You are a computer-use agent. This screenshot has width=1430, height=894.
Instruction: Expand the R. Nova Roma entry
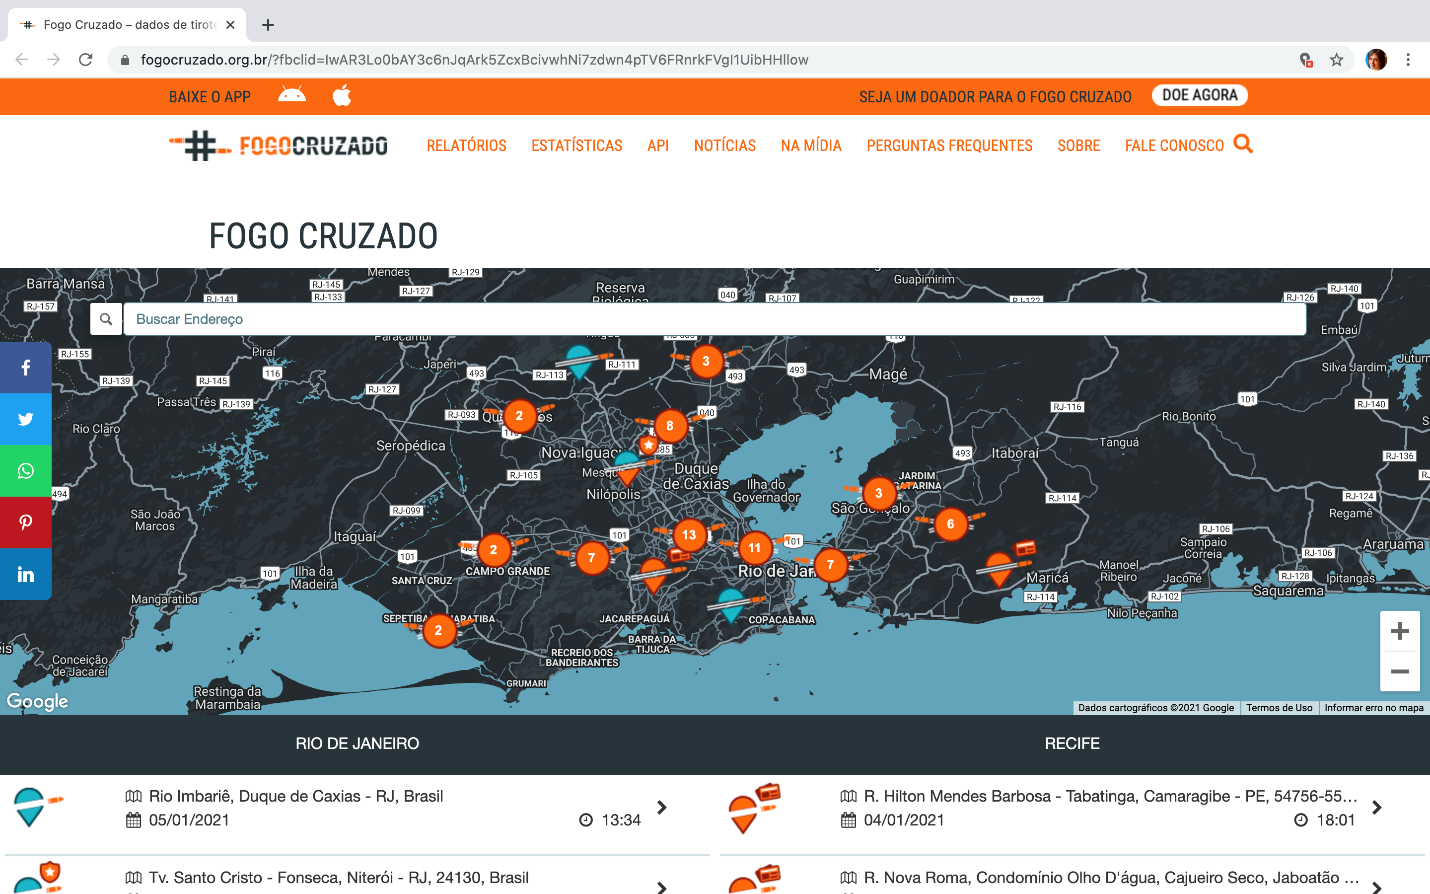[1377, 886]
